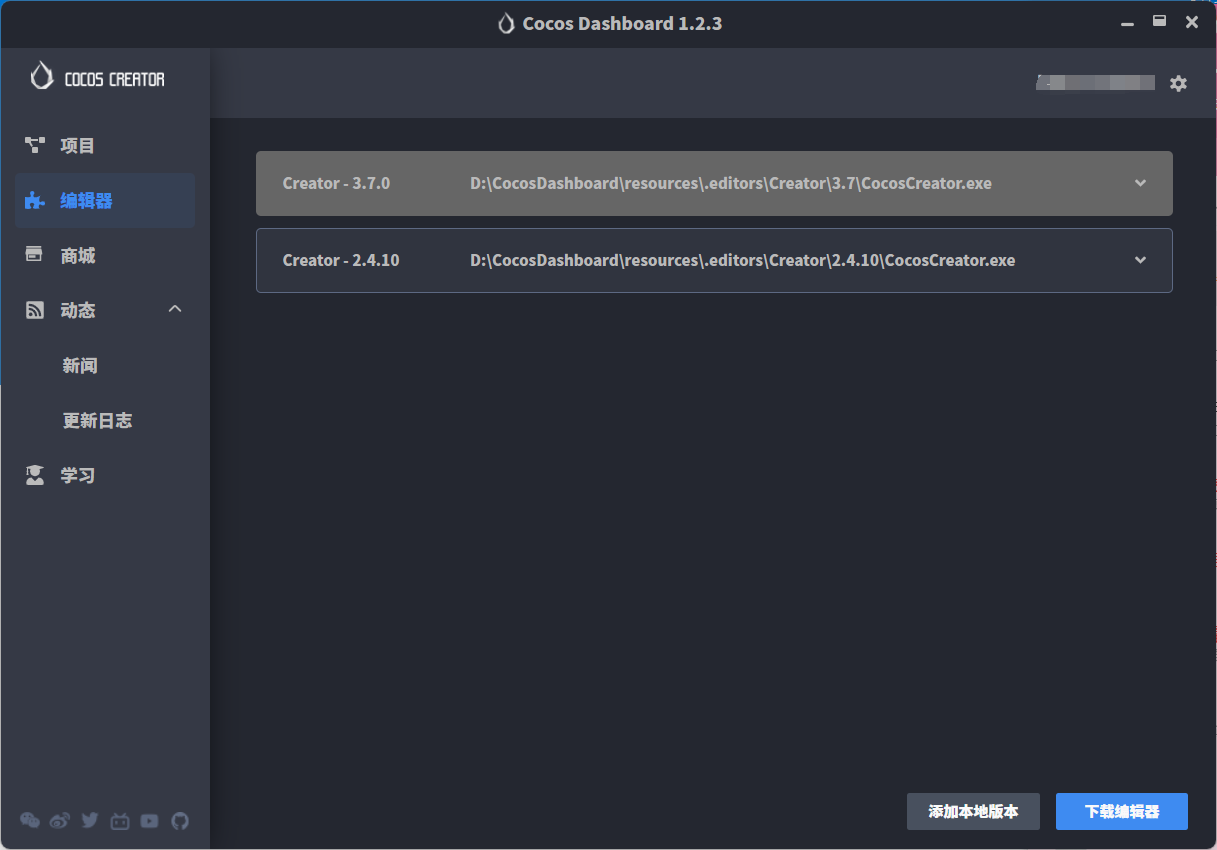Select the Creator - 3.7.0 label
The image size is (1217, 850).
(336, 184)
